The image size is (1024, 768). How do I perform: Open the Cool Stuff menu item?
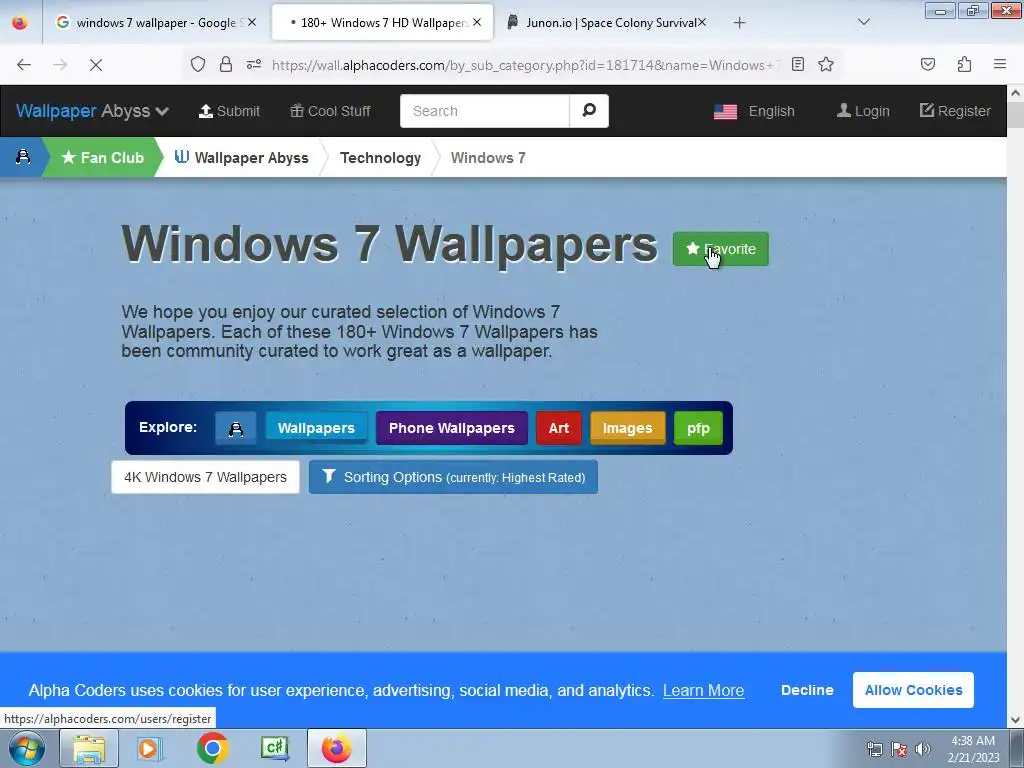coord(330,111)
